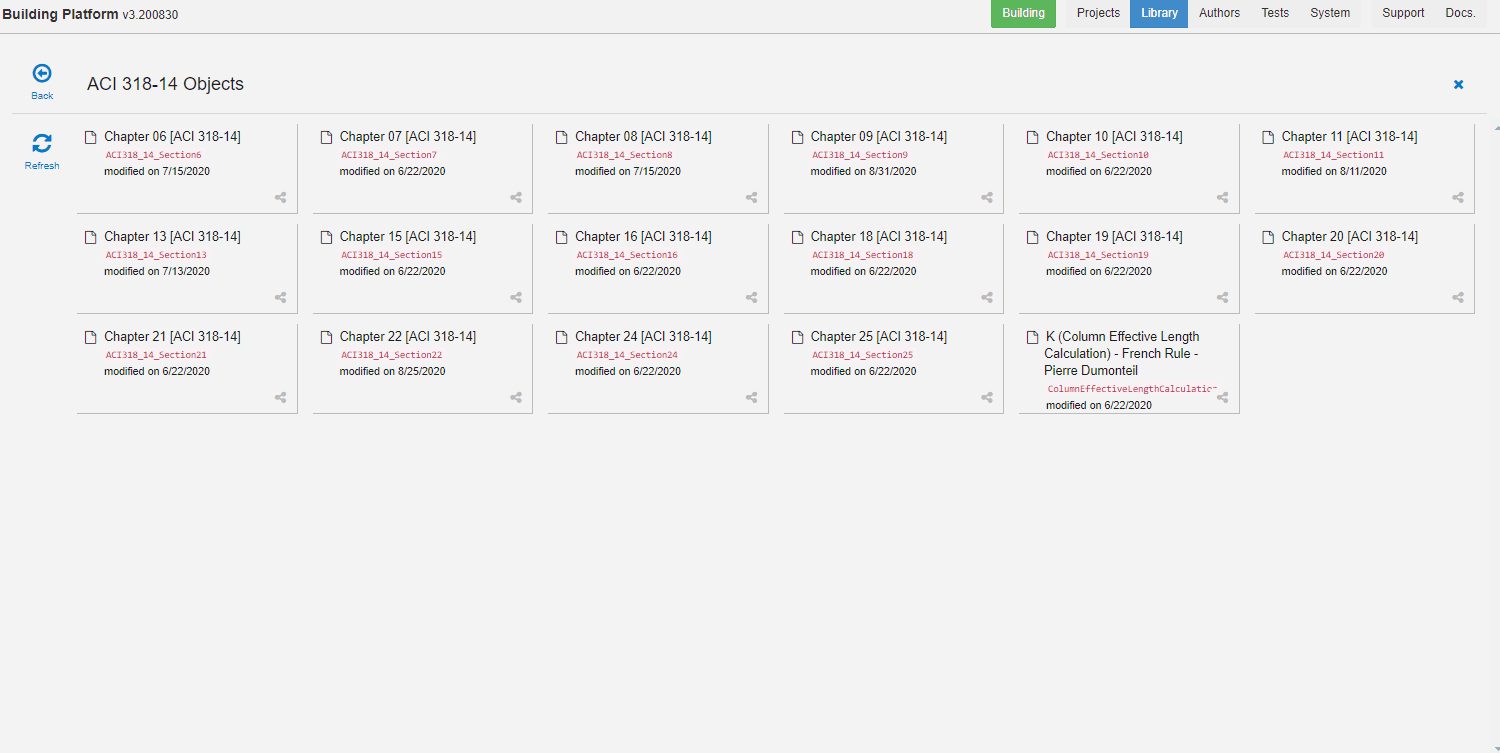The width and height of the screenshot is (1500, 753).
Task: Open Chapter 21 [ACI 318-14] title
Action: pos(172,337)
